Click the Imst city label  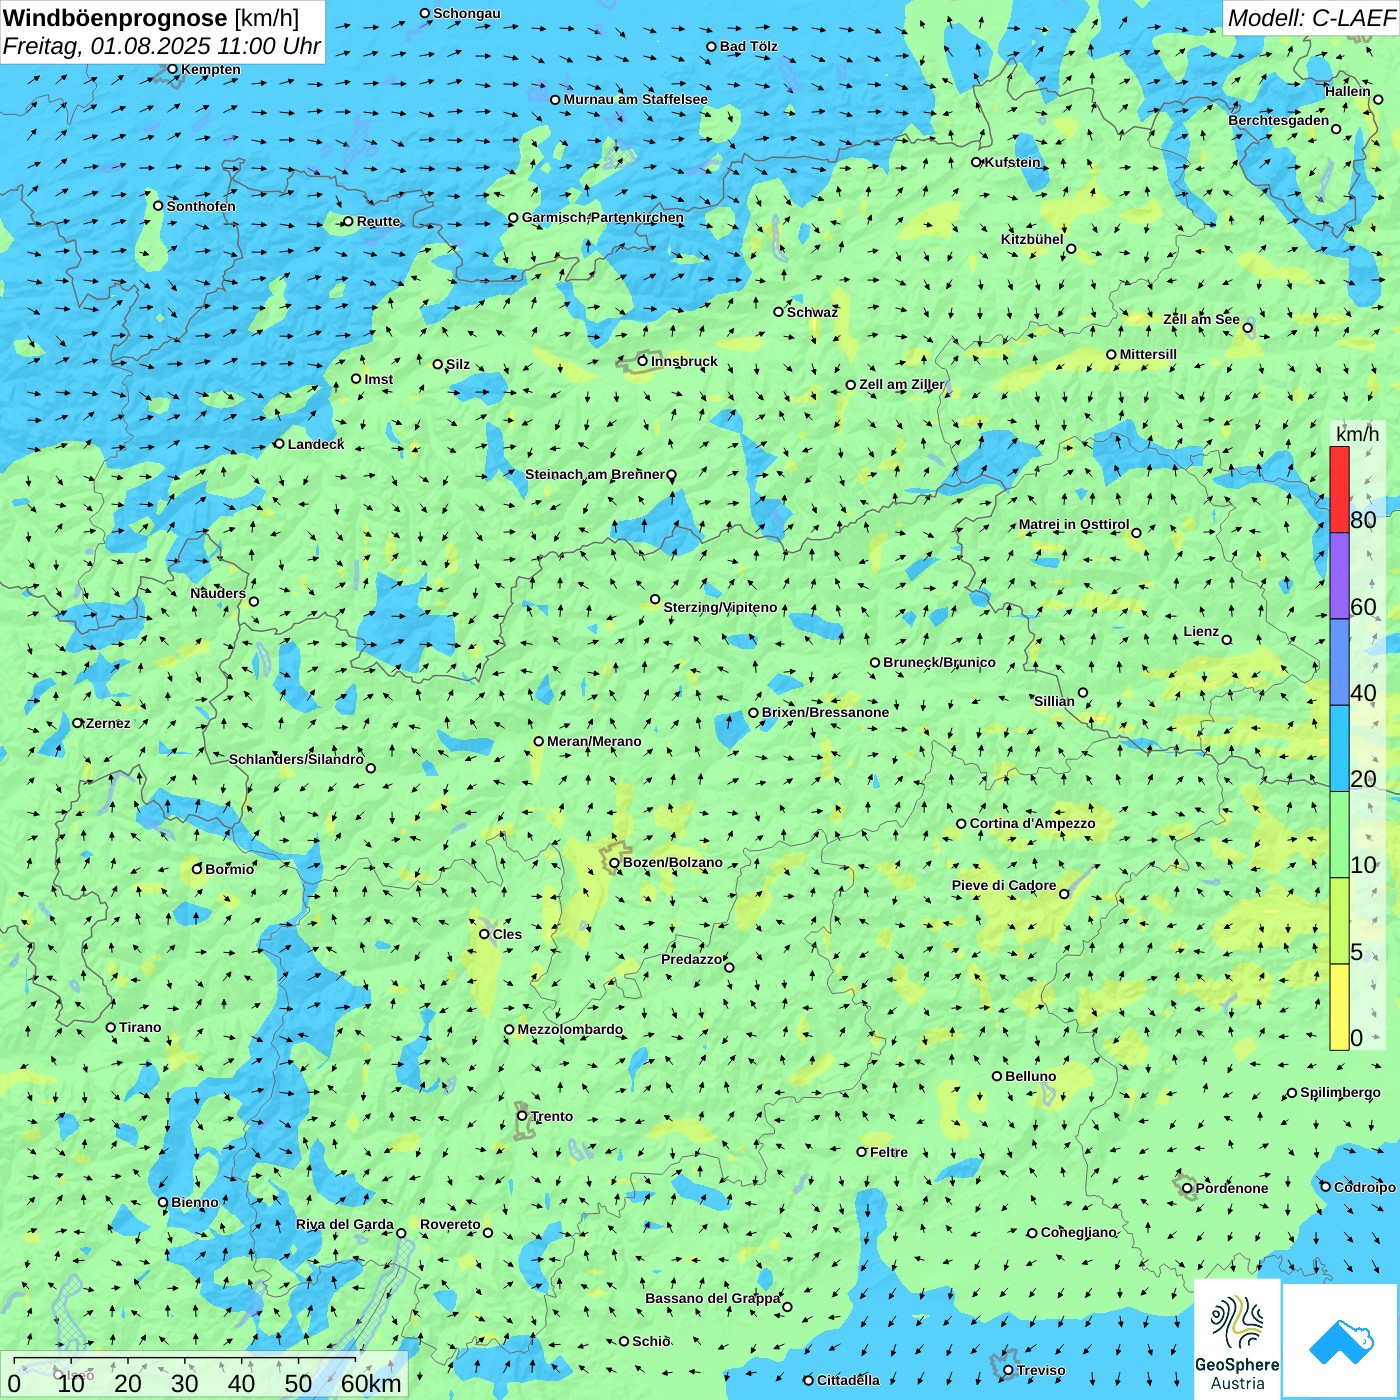[x=379, y=379]
